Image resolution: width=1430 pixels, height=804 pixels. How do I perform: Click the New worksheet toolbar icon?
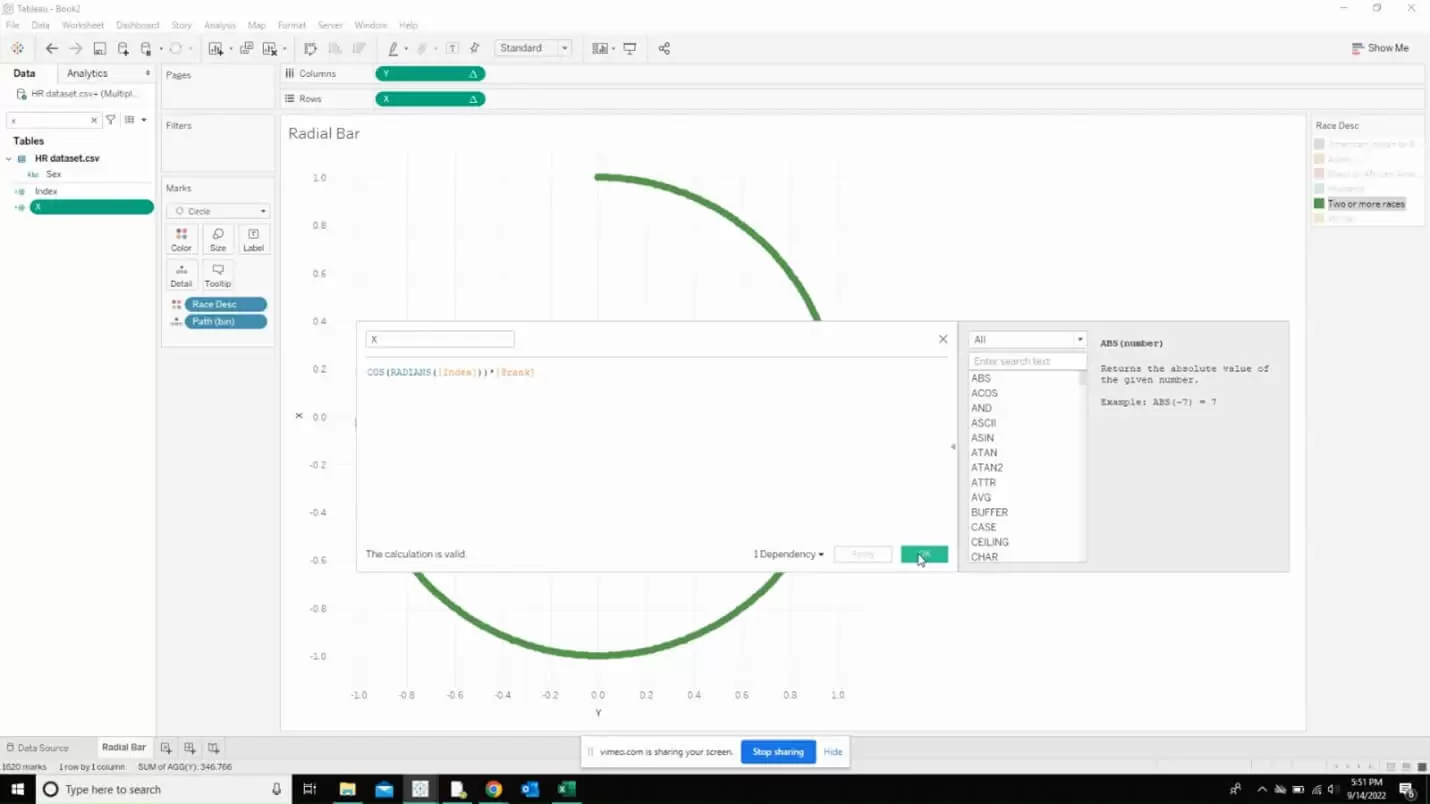pos(215,48)
